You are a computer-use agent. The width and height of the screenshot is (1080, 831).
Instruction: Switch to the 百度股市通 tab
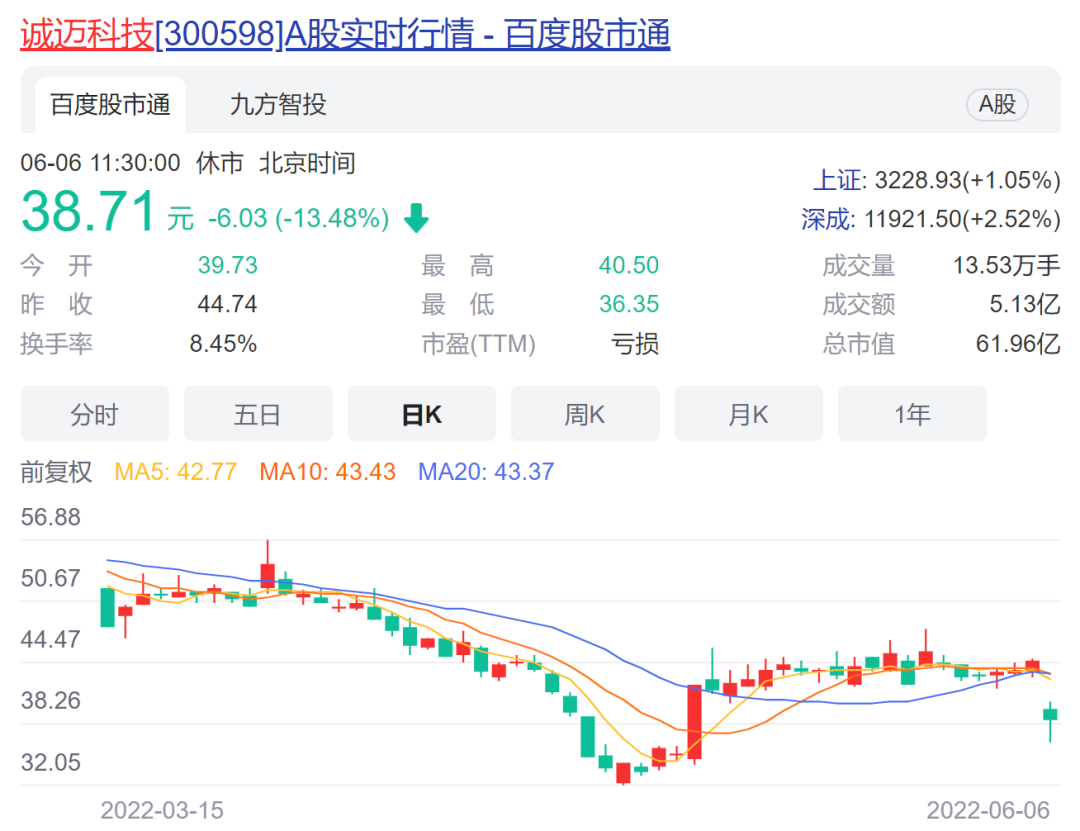(110, 105)
